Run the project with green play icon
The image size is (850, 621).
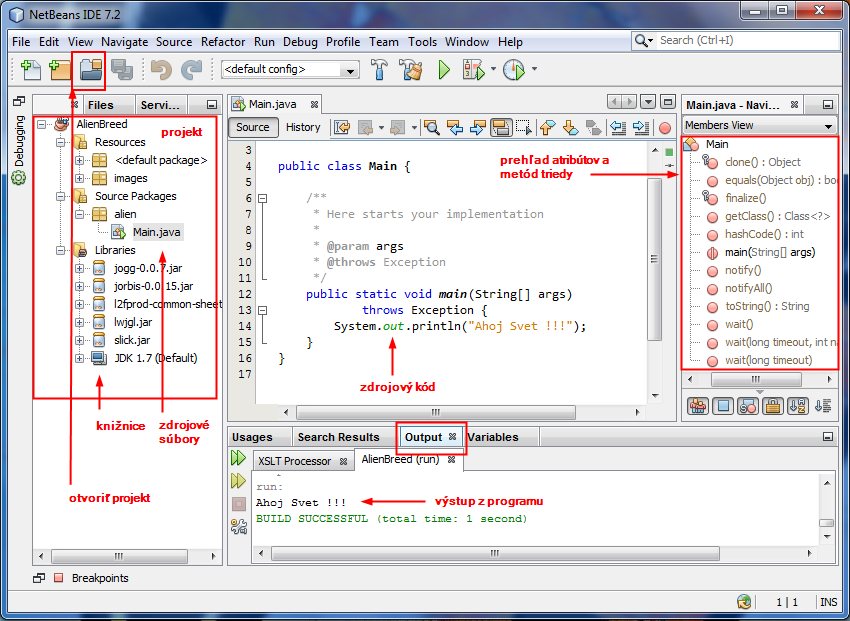click(444, 69)
